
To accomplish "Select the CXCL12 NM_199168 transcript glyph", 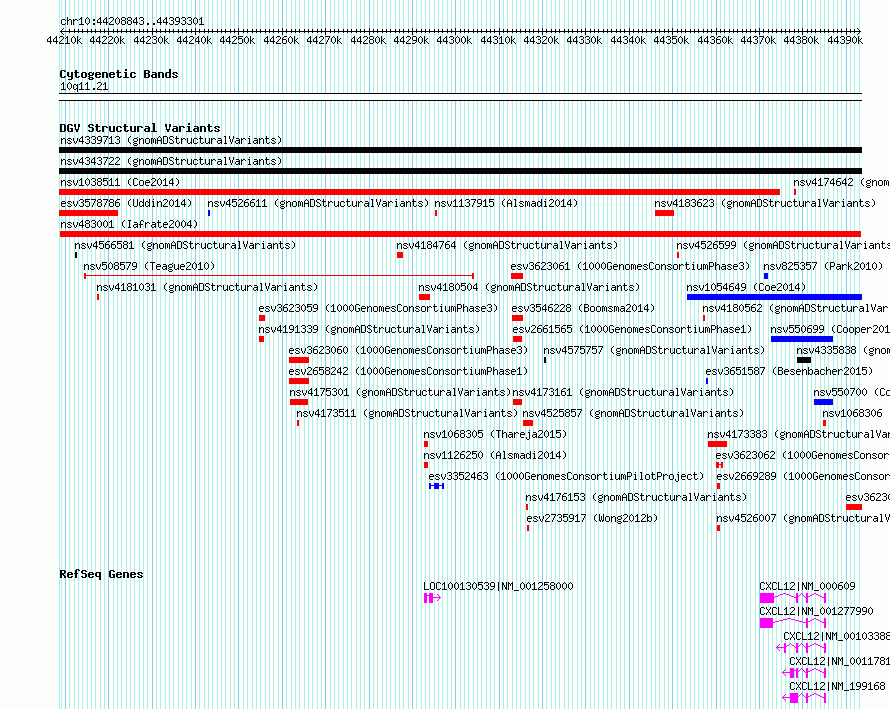I will coord(804,698).
